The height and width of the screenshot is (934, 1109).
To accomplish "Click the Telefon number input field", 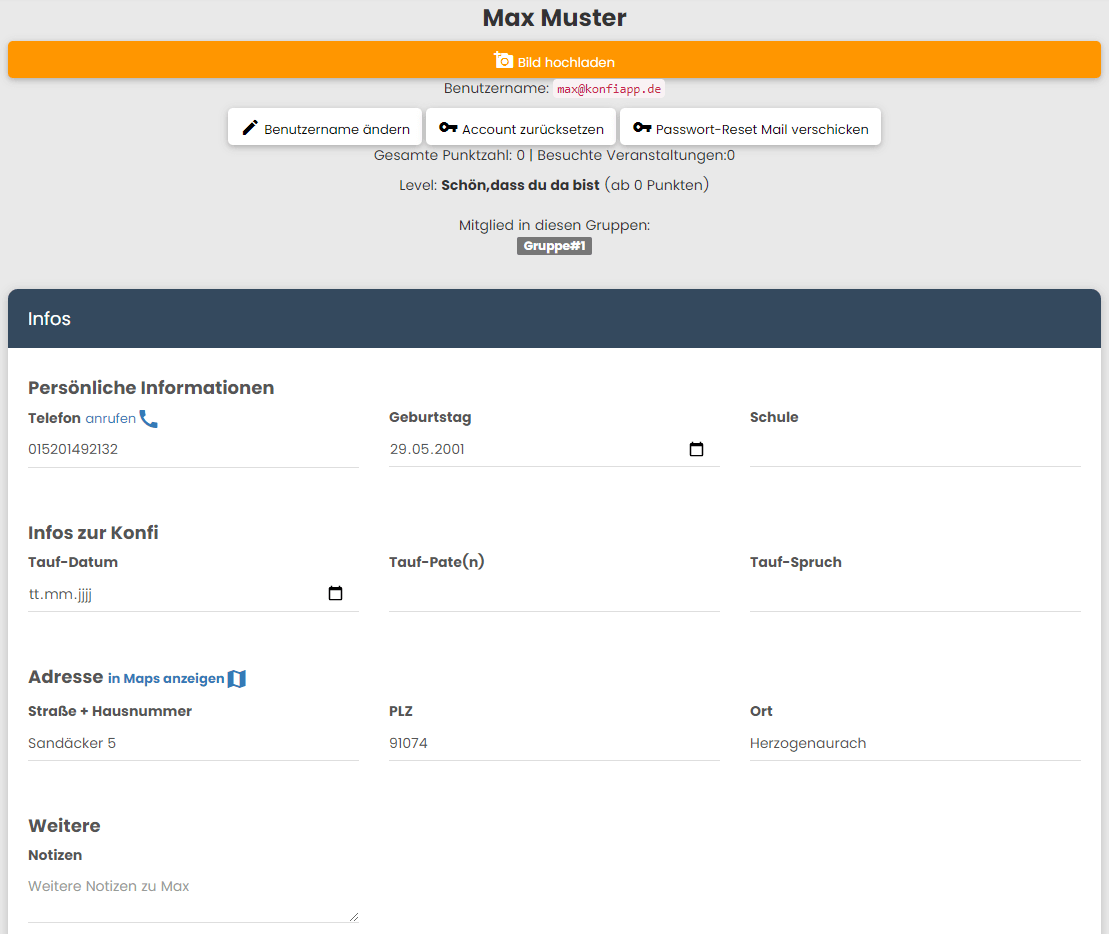I will tap(193, 450).
